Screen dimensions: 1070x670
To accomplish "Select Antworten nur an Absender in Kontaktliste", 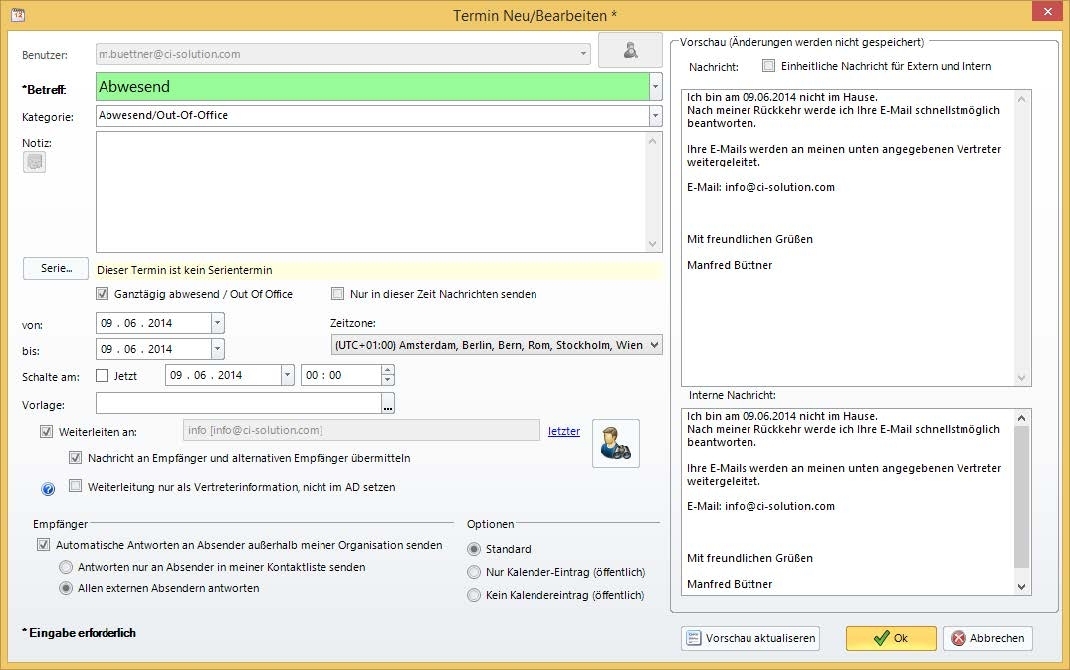I will (68, 567).
